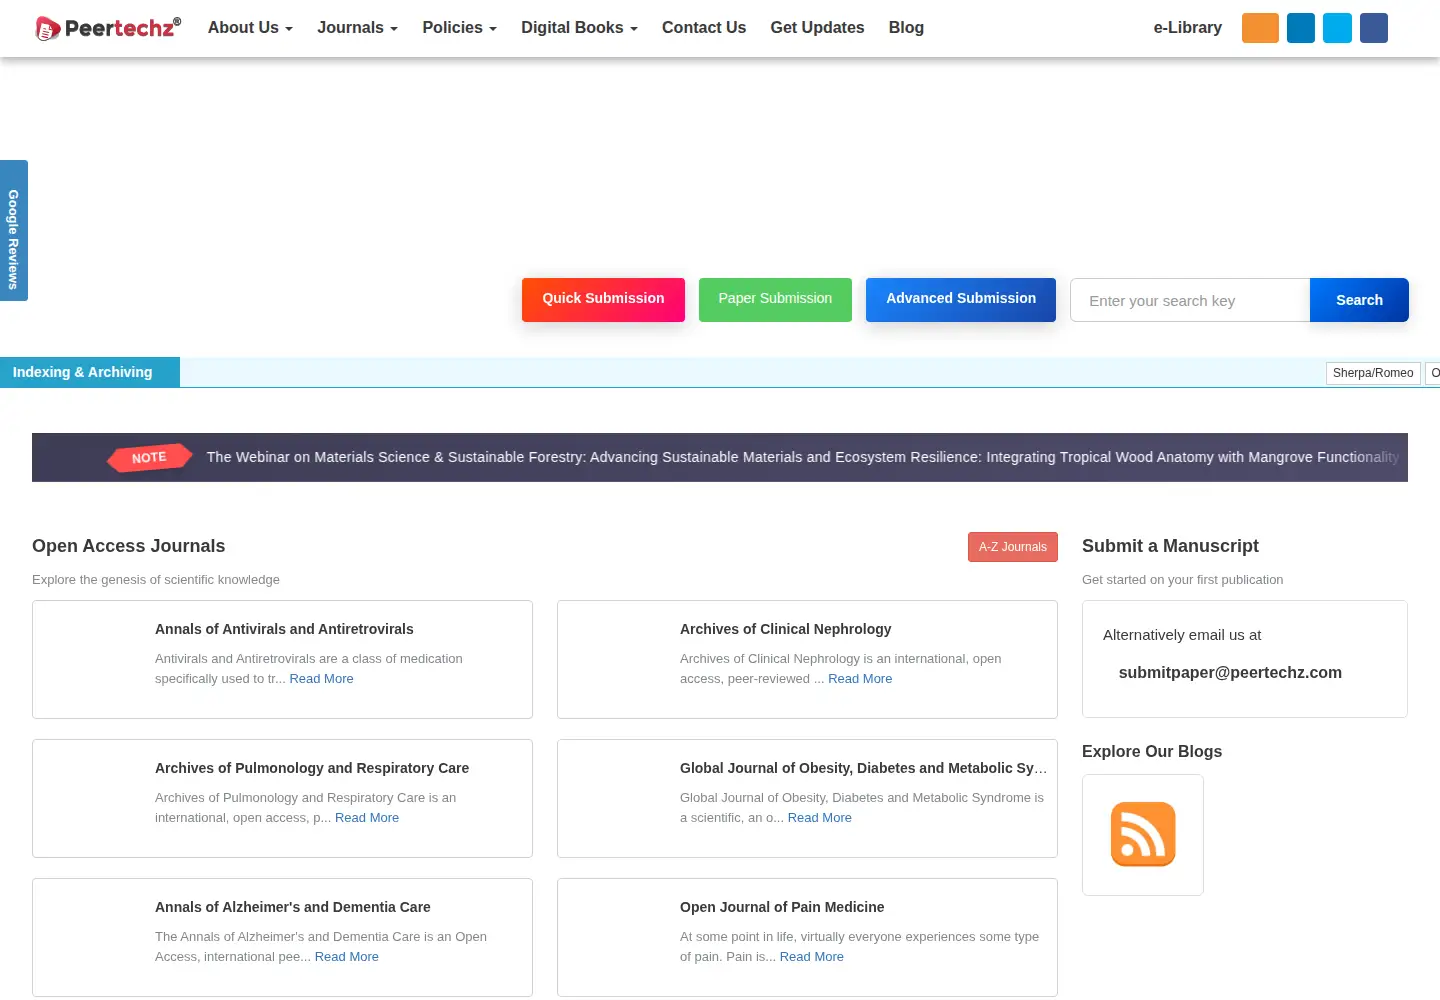Click the Open Access Journals heading
This screenshot has width=1440, height=1000.
(129, 546)
